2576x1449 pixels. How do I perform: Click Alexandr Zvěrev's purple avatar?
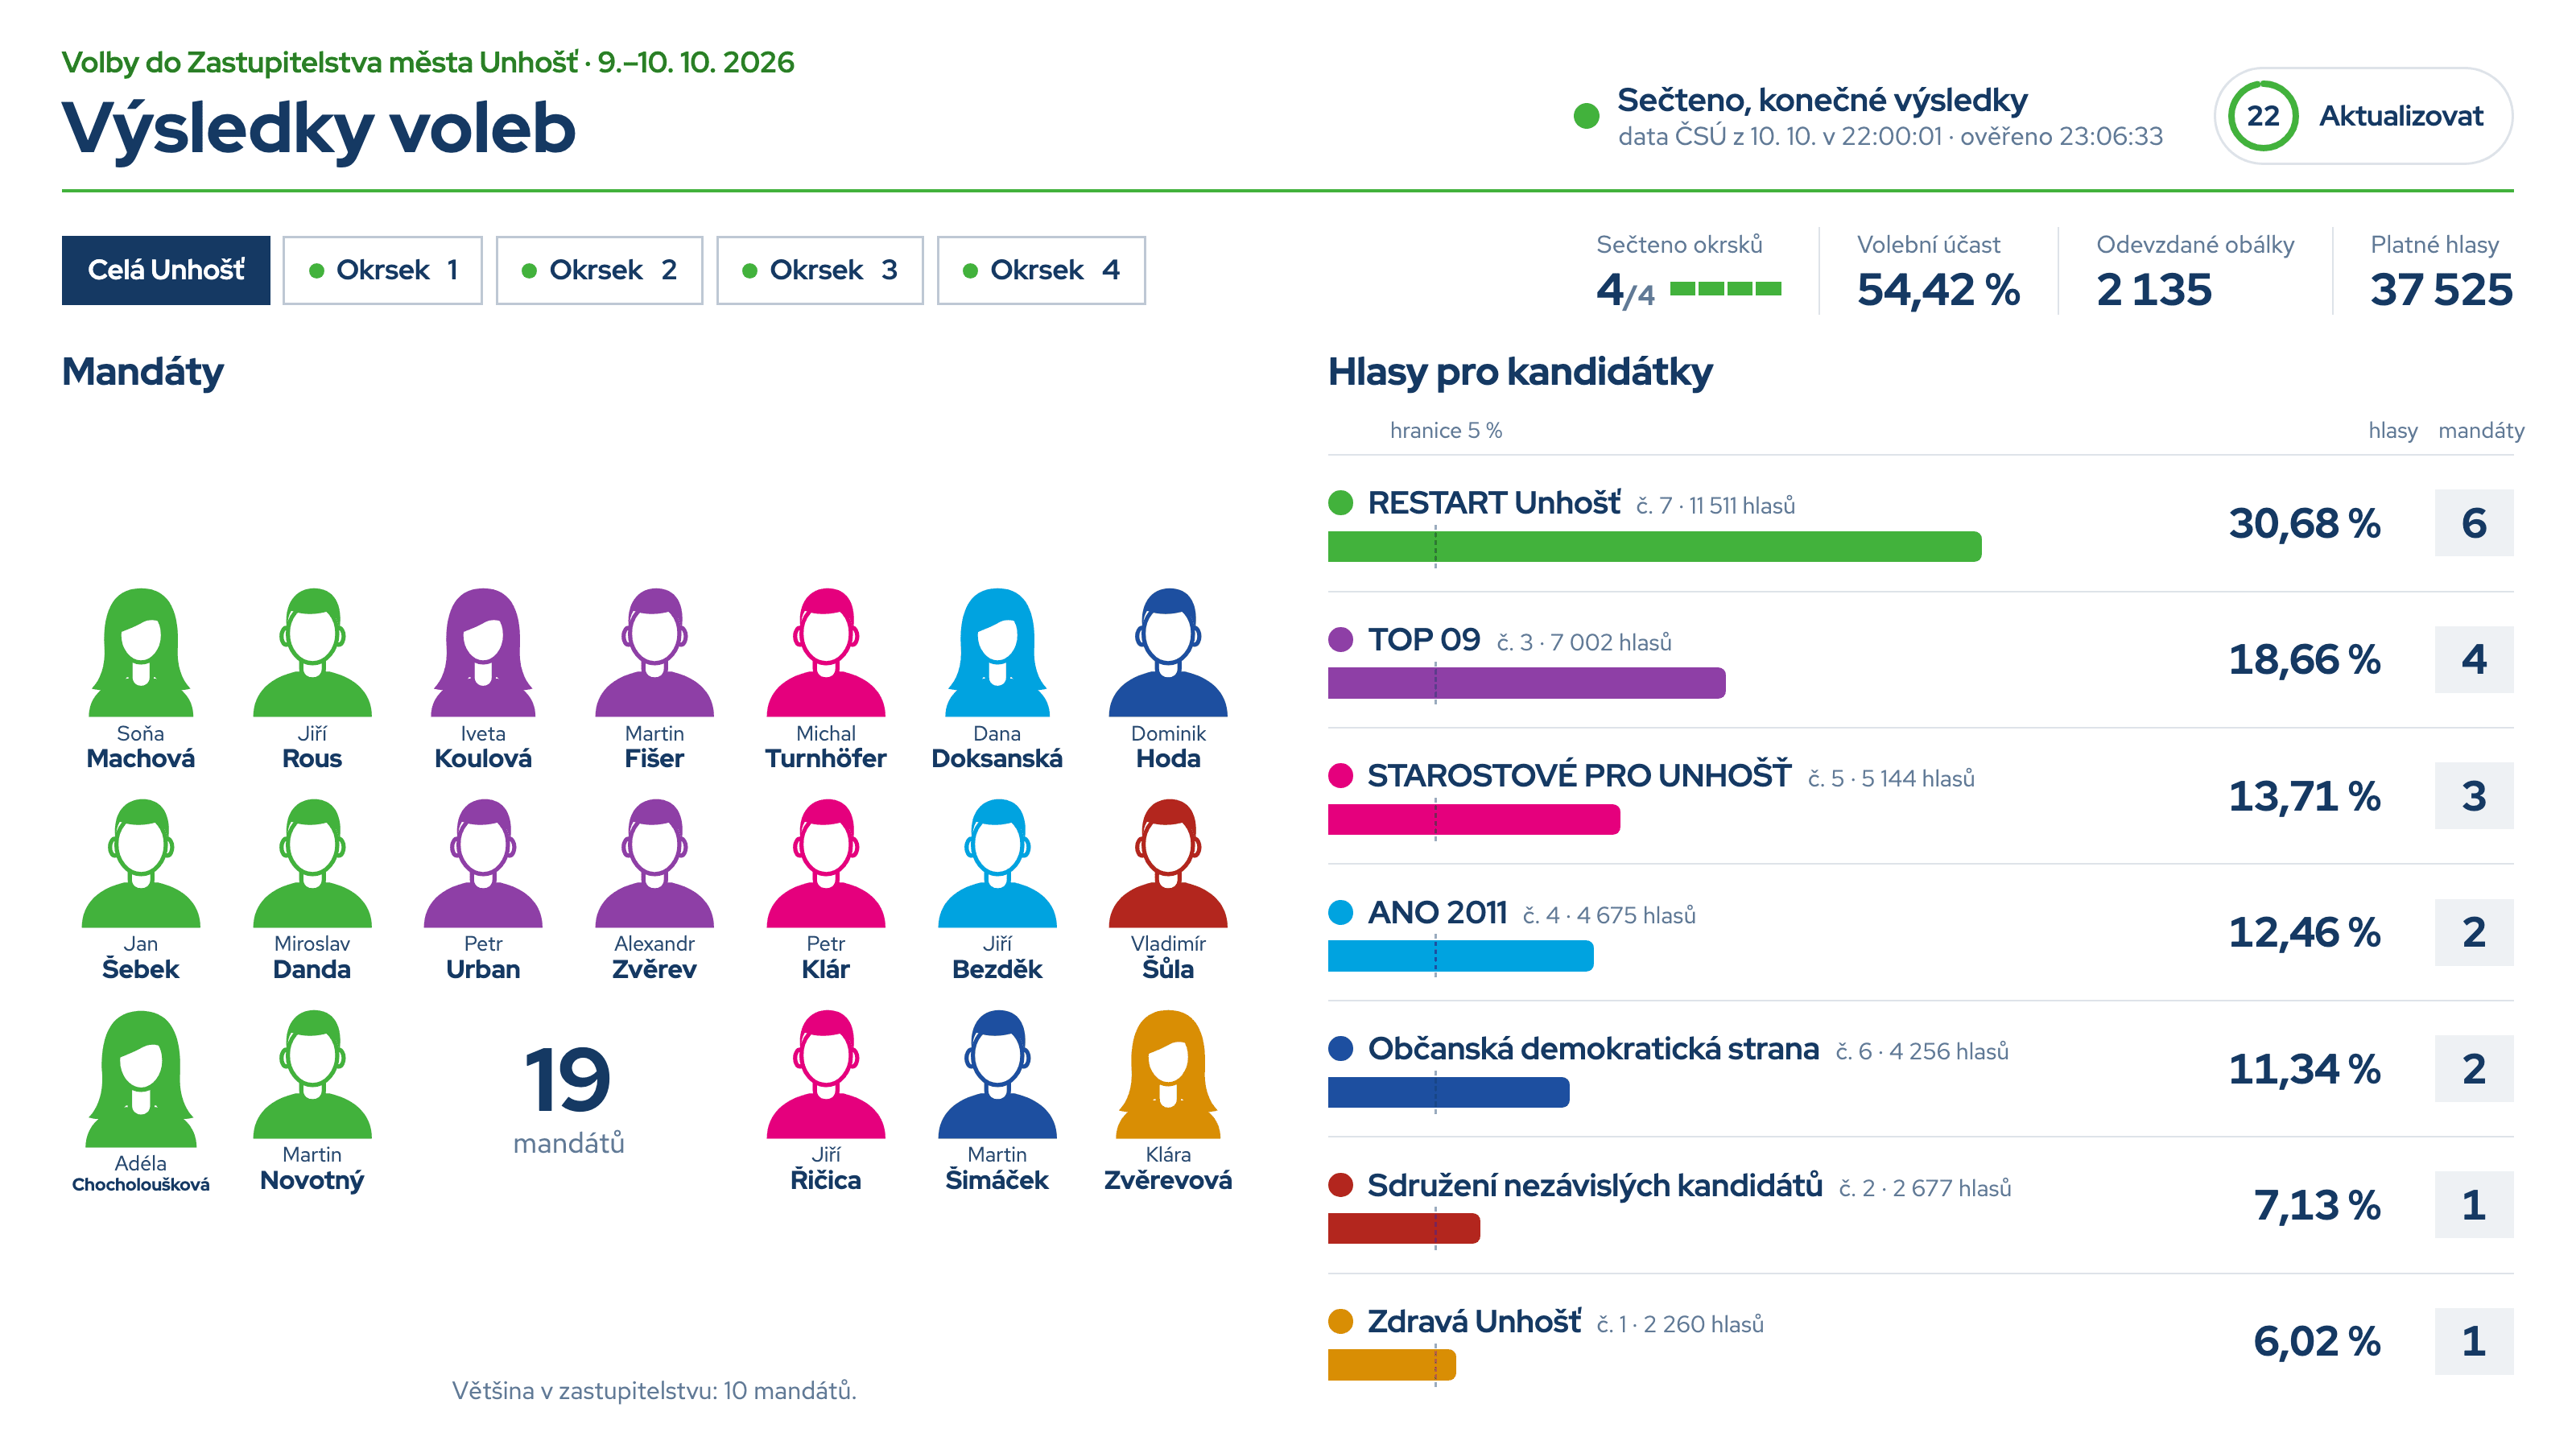tap(655, 863)
